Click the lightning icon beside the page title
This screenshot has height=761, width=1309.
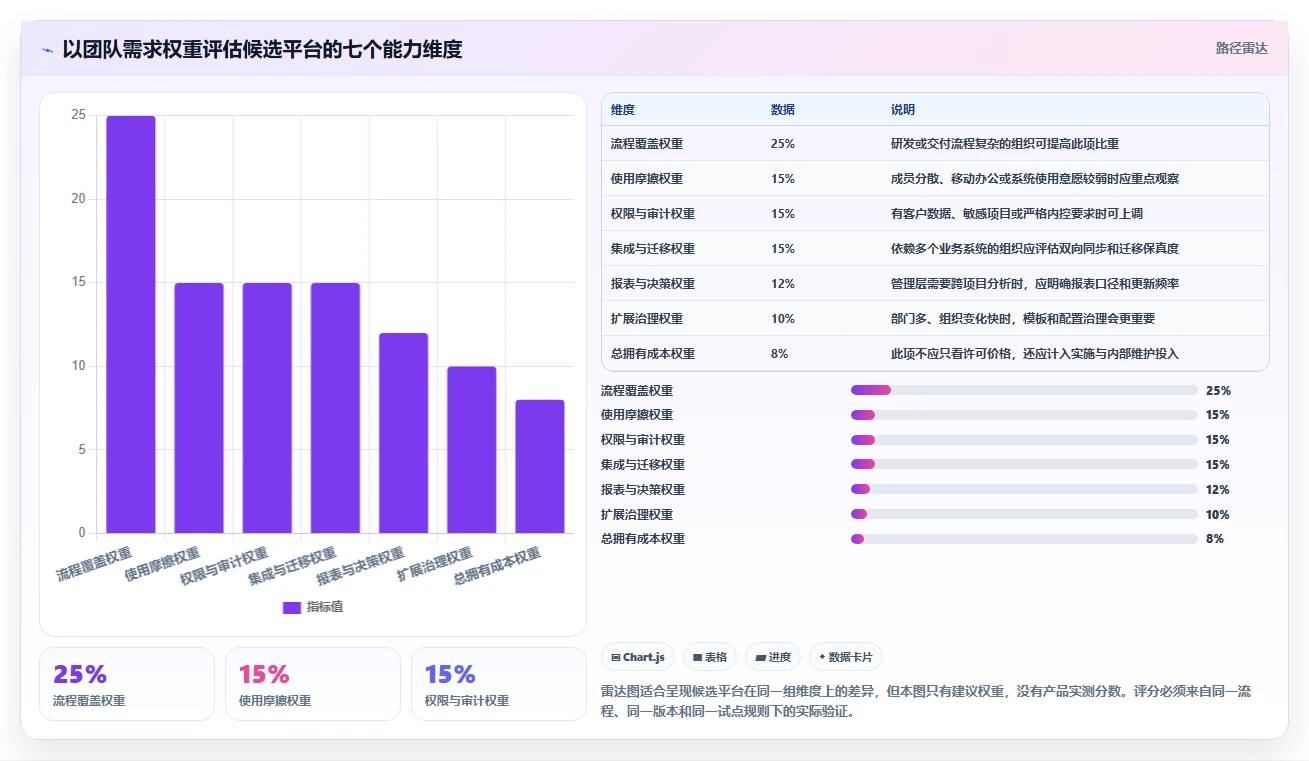pyautogui.click(x=48, y=50)
